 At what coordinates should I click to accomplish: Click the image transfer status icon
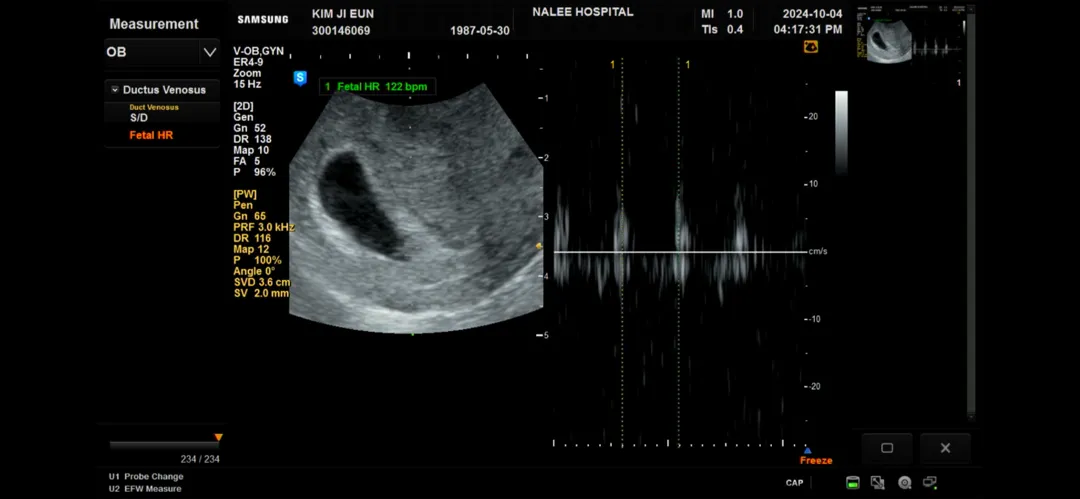click(878, 483)
